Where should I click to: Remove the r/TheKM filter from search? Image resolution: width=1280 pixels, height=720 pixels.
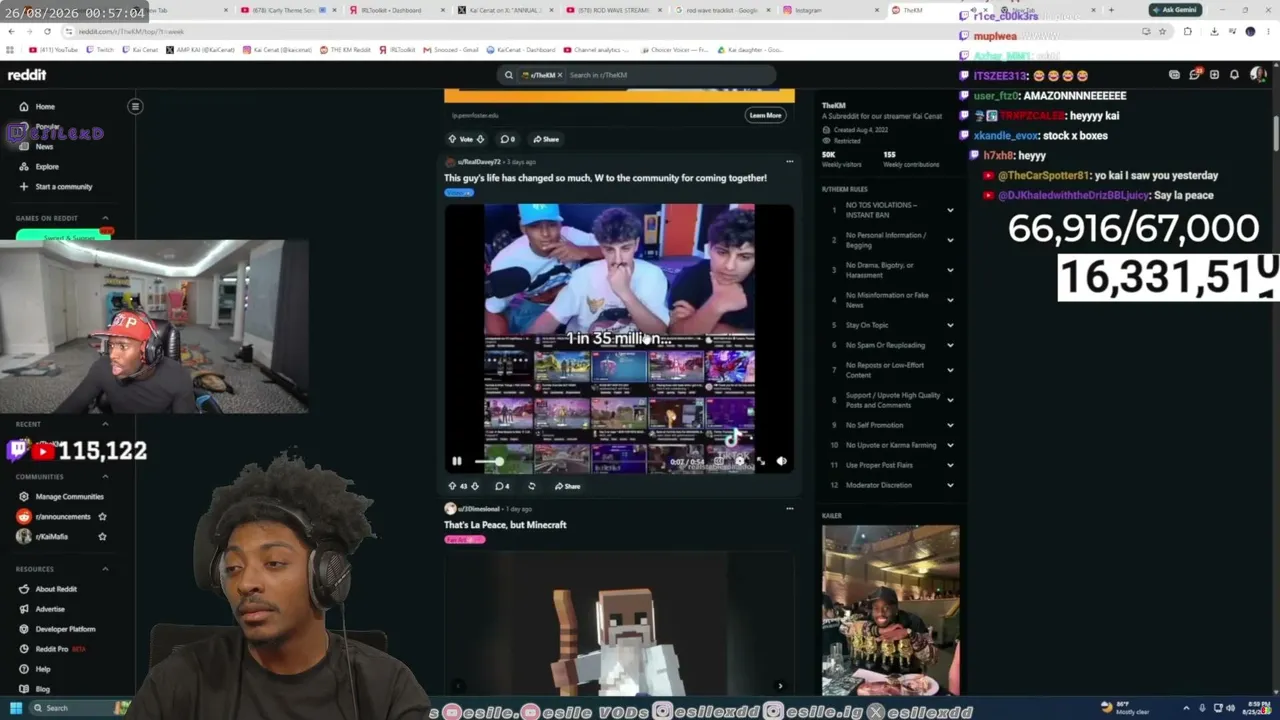coord(560,75)
